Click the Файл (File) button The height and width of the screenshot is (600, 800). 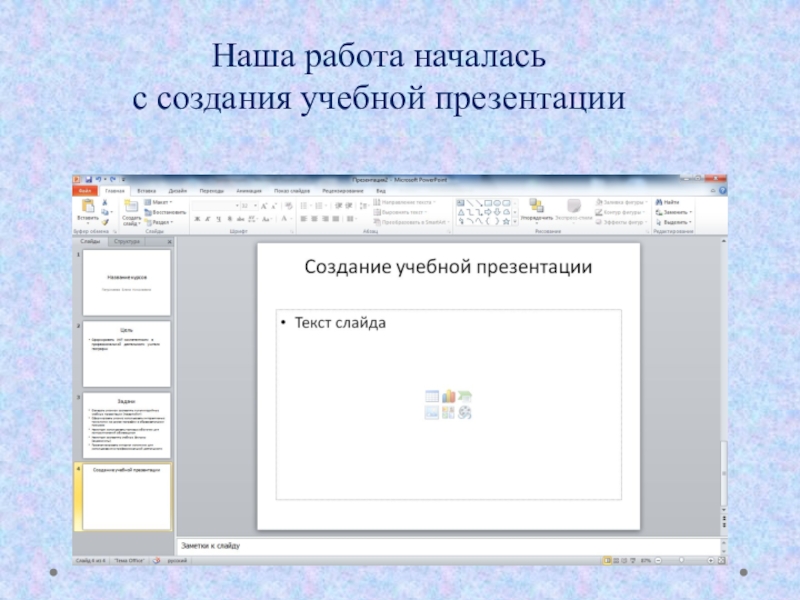click(x=85, y=190)
